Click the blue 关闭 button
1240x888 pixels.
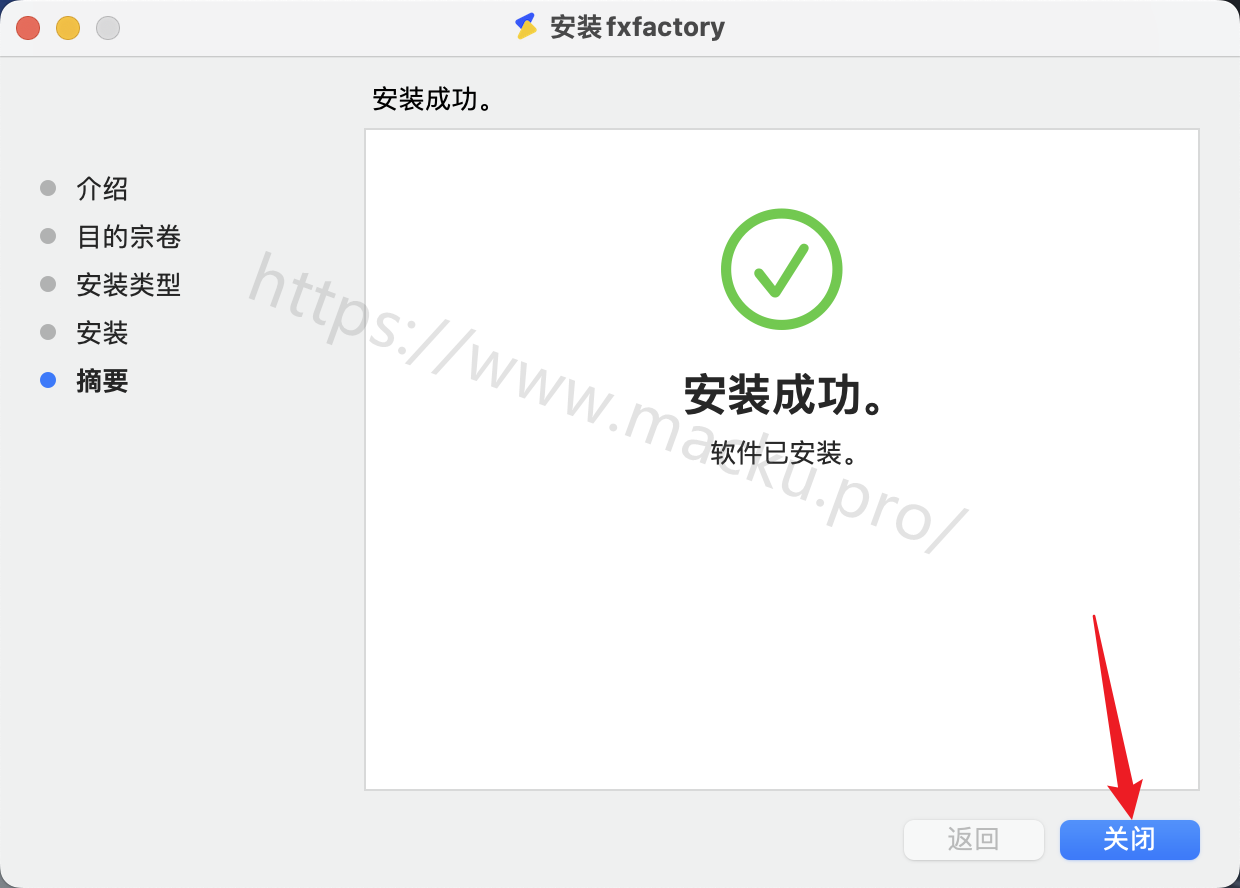(x=1129, y=840)
